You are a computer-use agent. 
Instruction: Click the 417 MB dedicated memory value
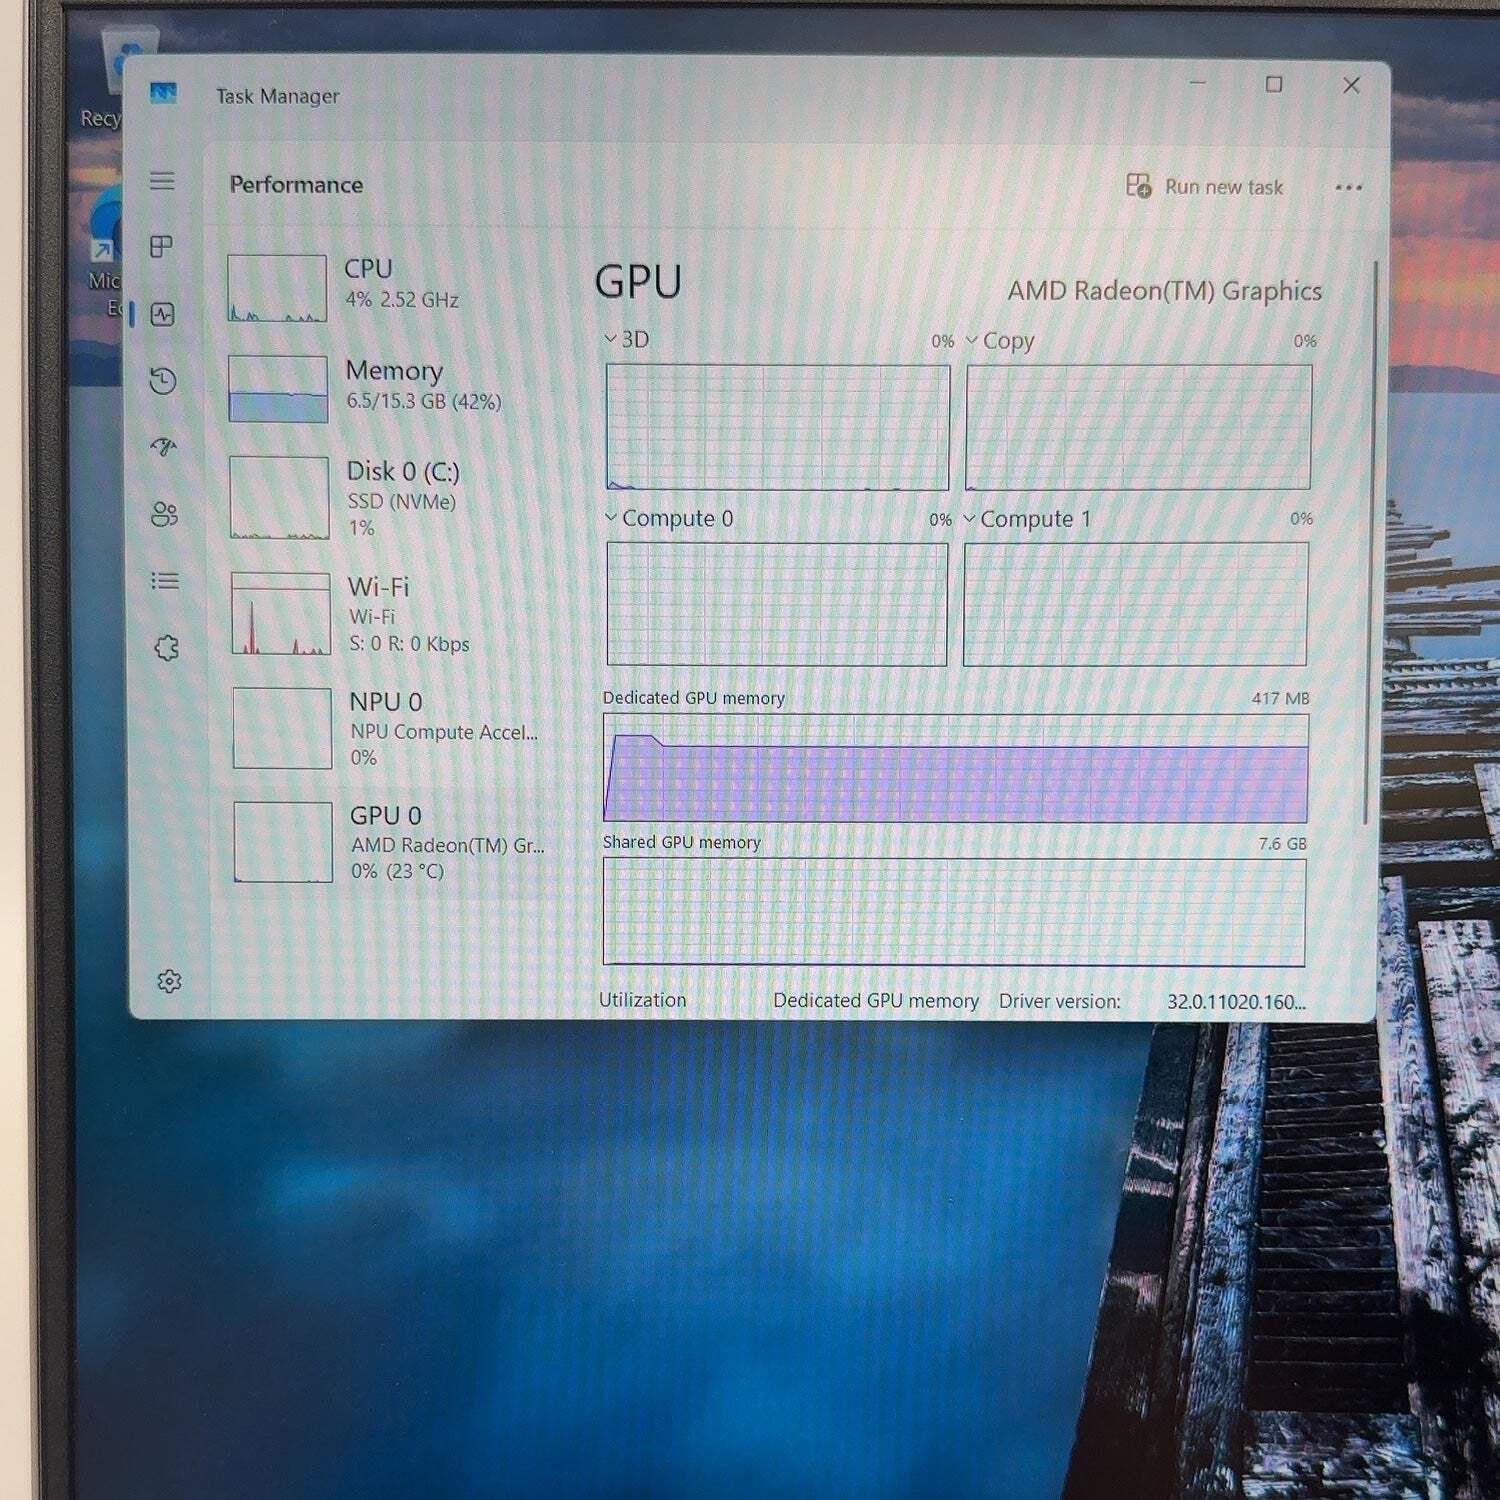(1280, 698)
